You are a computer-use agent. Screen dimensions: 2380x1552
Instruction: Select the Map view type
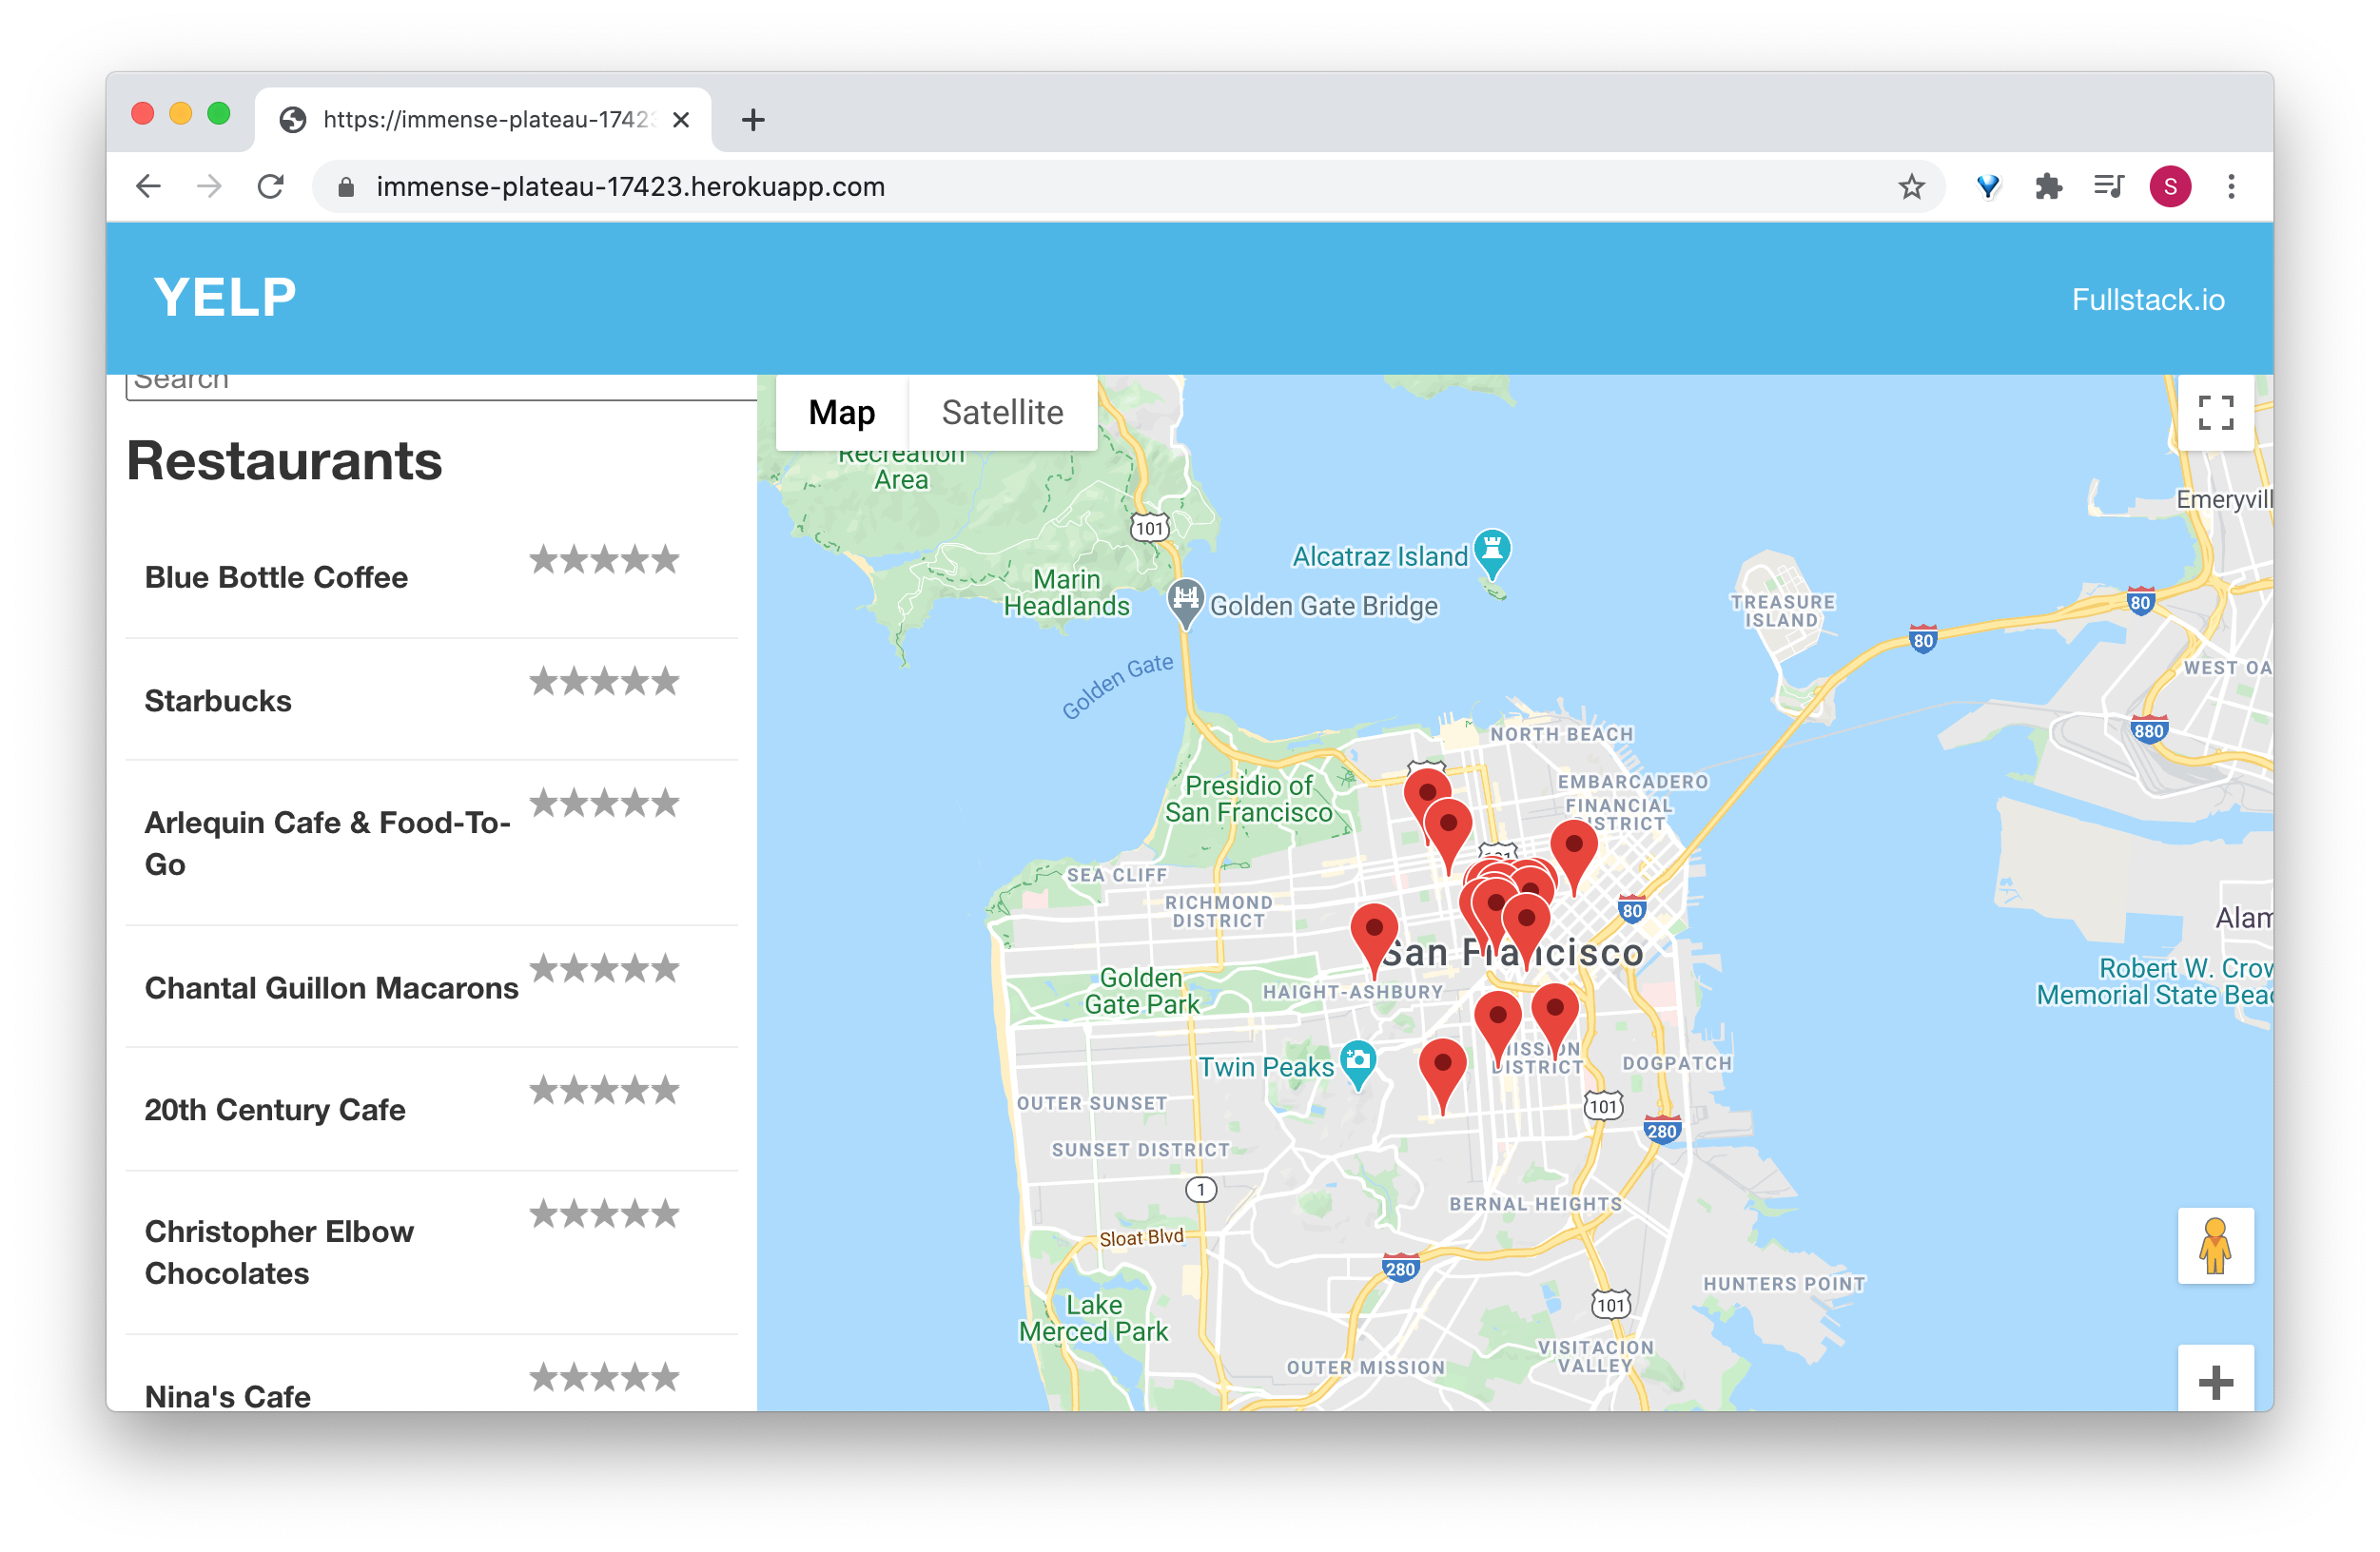[x=841, y=412]
